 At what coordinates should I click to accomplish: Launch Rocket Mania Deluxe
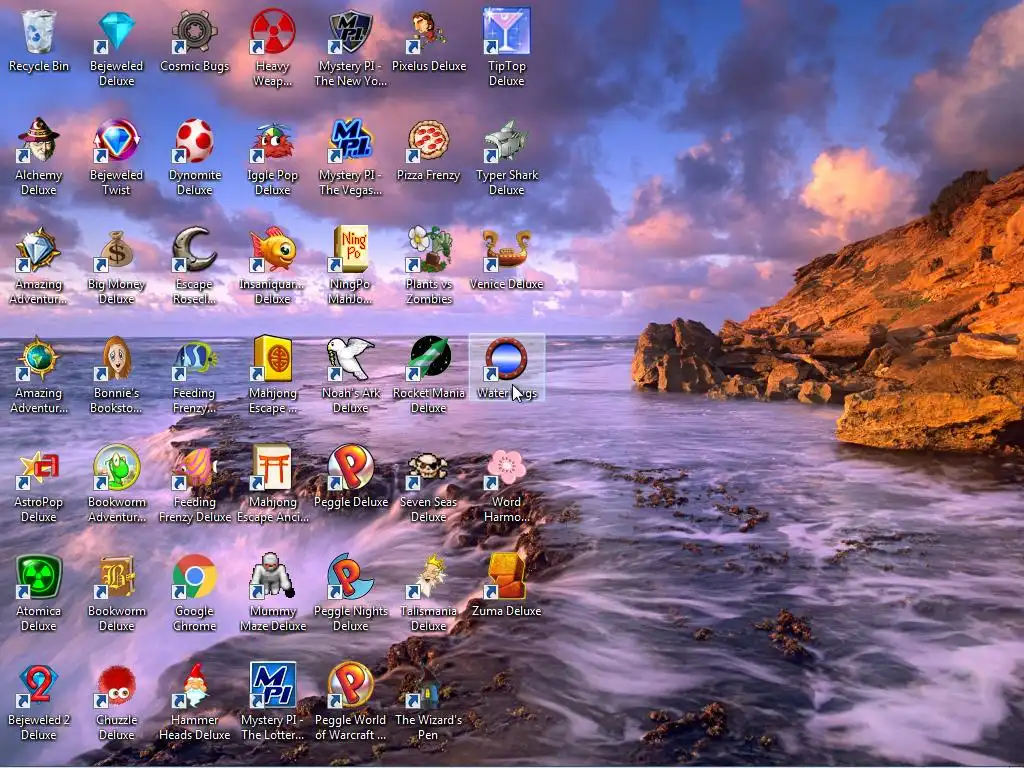click(x=428, y=359)
